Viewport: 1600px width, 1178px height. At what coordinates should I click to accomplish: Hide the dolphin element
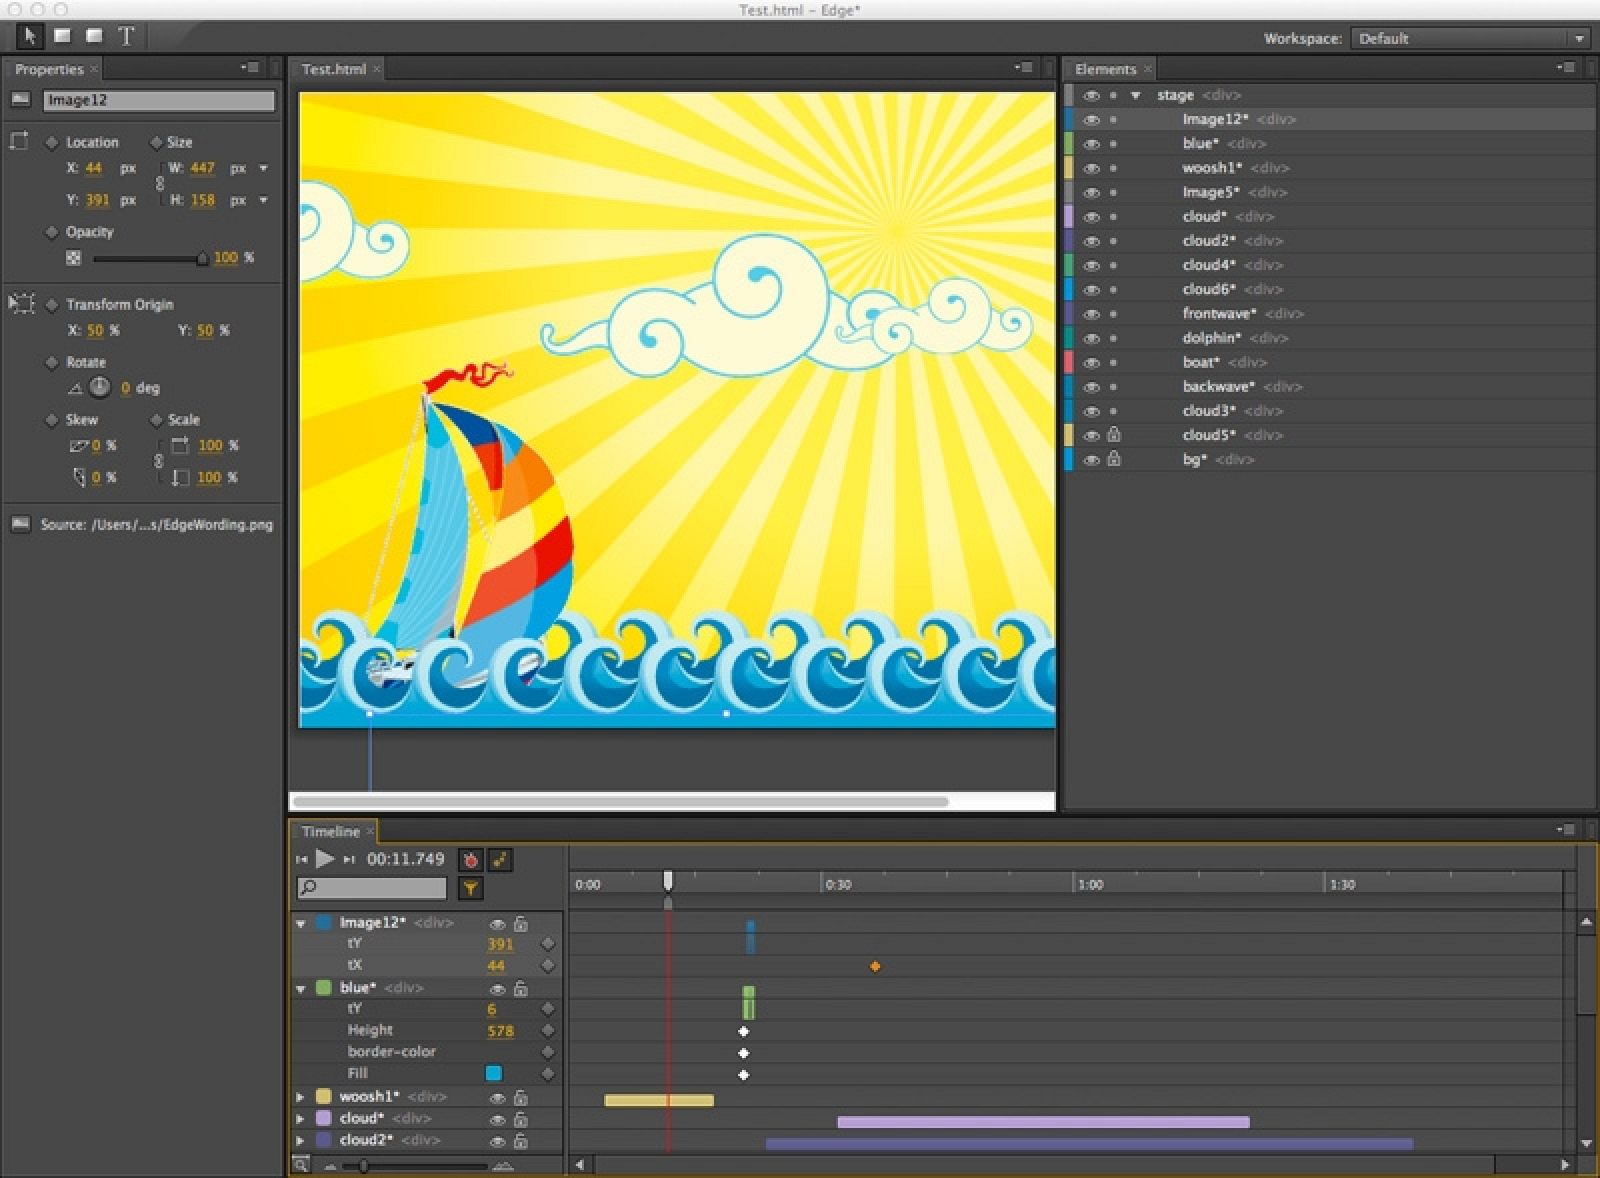pyautogui.click(x=1093, y=337)
